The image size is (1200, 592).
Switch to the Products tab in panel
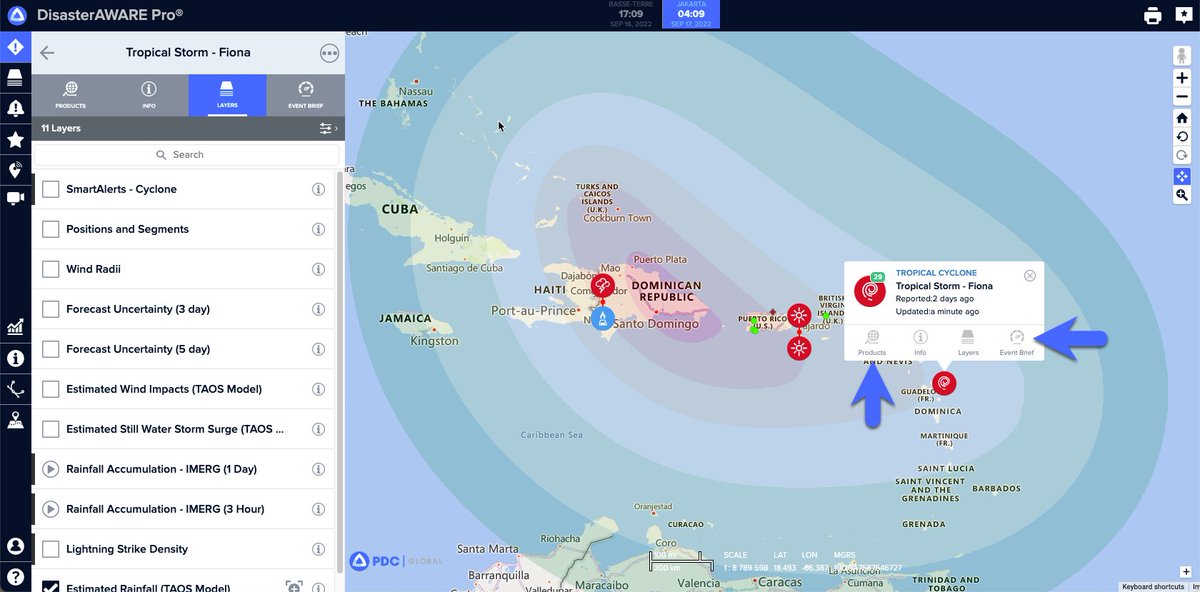pos(71,95)
